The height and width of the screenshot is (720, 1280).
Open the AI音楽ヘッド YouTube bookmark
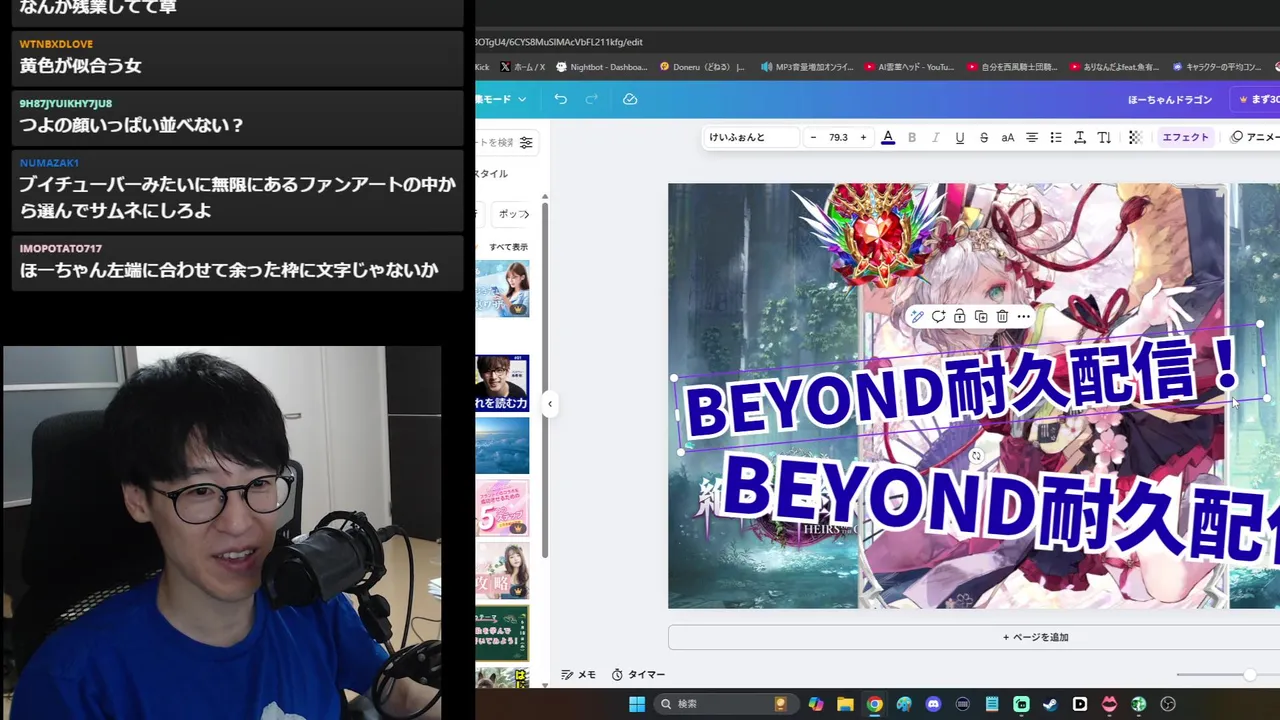(909, 67)
